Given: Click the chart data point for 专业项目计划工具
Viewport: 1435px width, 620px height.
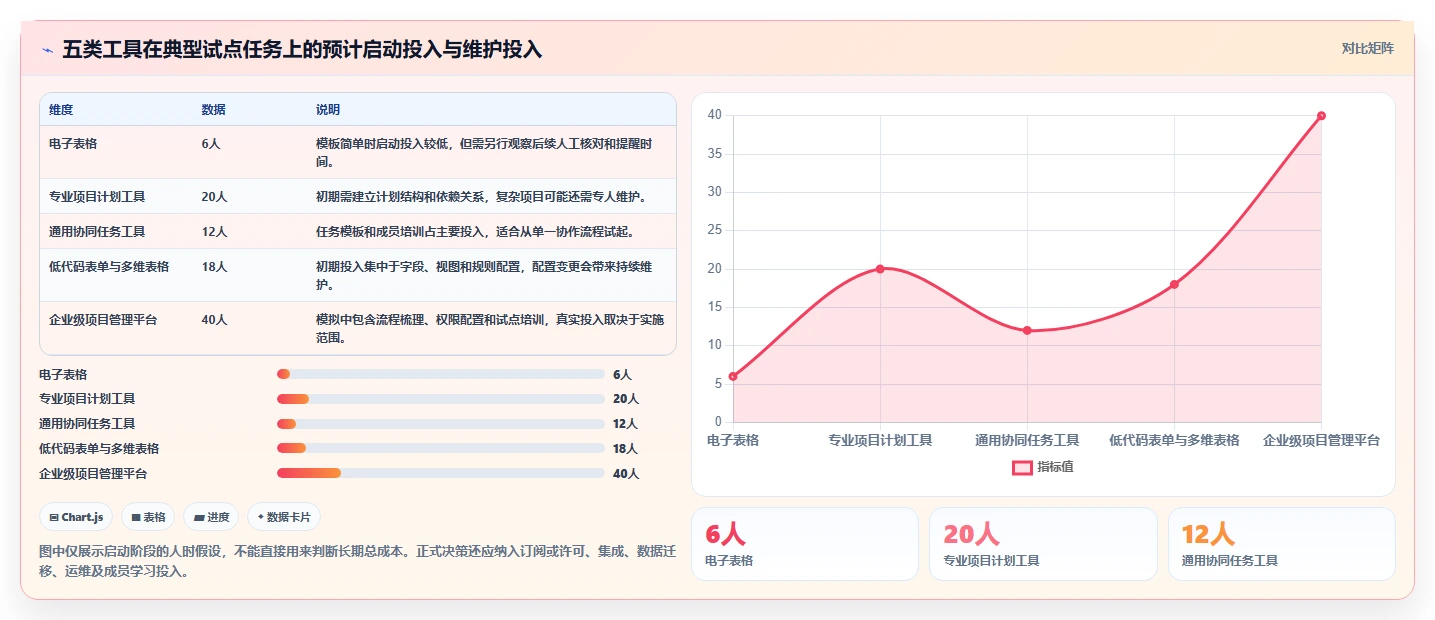Looking at the screenshot, I should point(880,268).
